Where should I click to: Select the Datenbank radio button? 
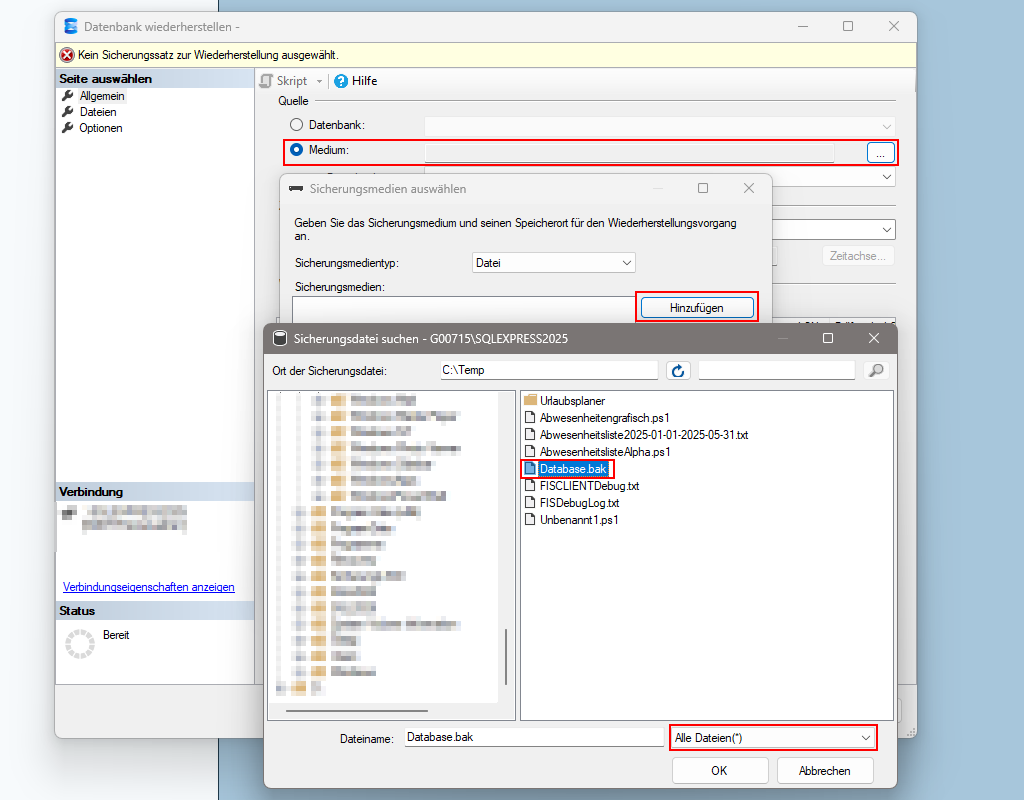click(x=296, y=123)
